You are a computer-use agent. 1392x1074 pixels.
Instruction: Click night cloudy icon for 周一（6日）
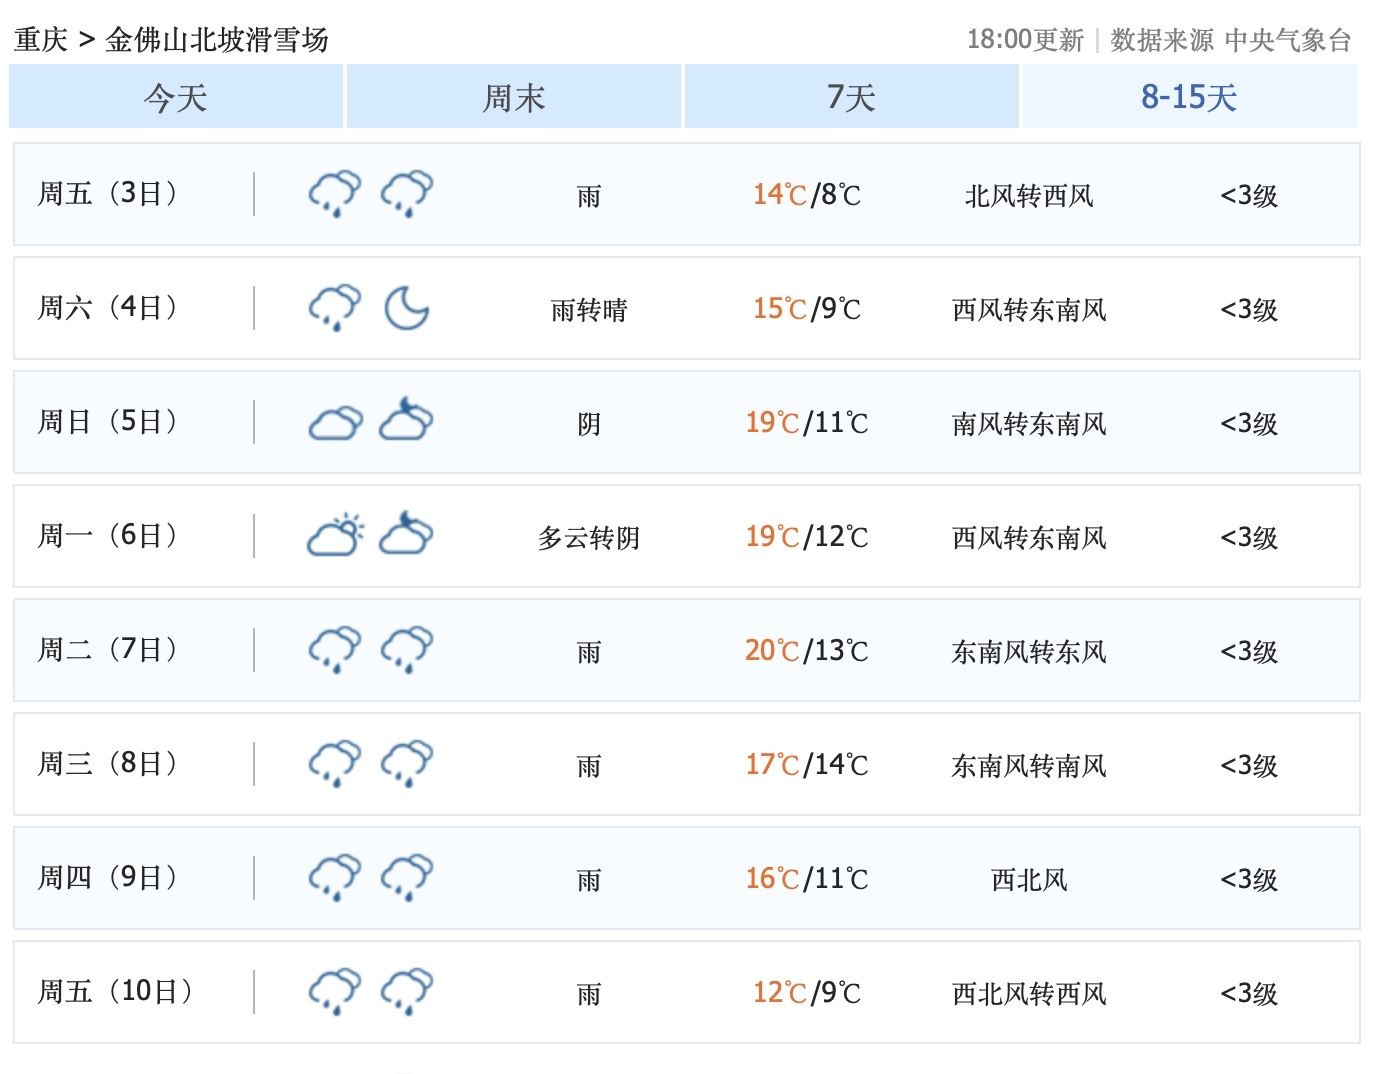pyautogui.click(x=406, y=533)
